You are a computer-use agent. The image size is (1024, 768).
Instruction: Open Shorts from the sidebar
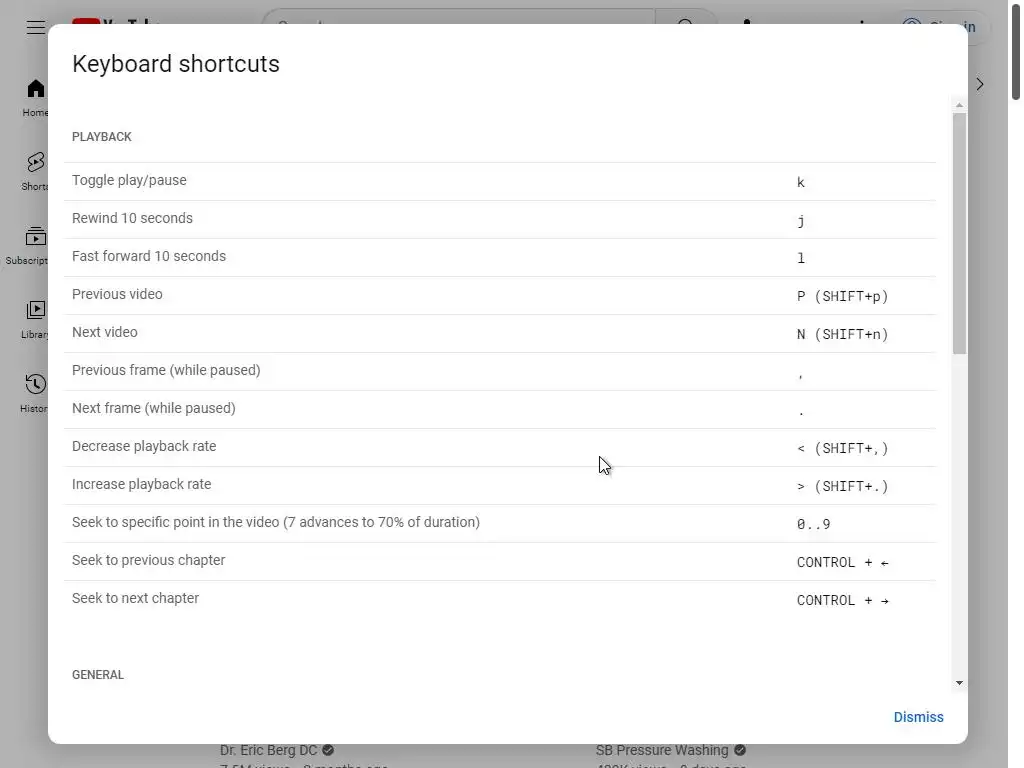coord(36,170)
